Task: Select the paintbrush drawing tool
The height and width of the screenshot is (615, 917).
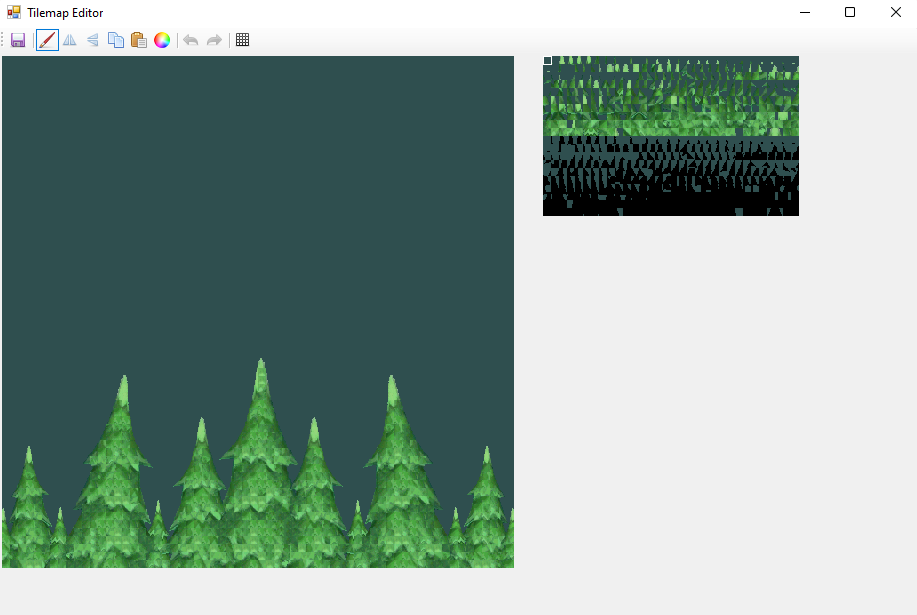Action: 47,40
